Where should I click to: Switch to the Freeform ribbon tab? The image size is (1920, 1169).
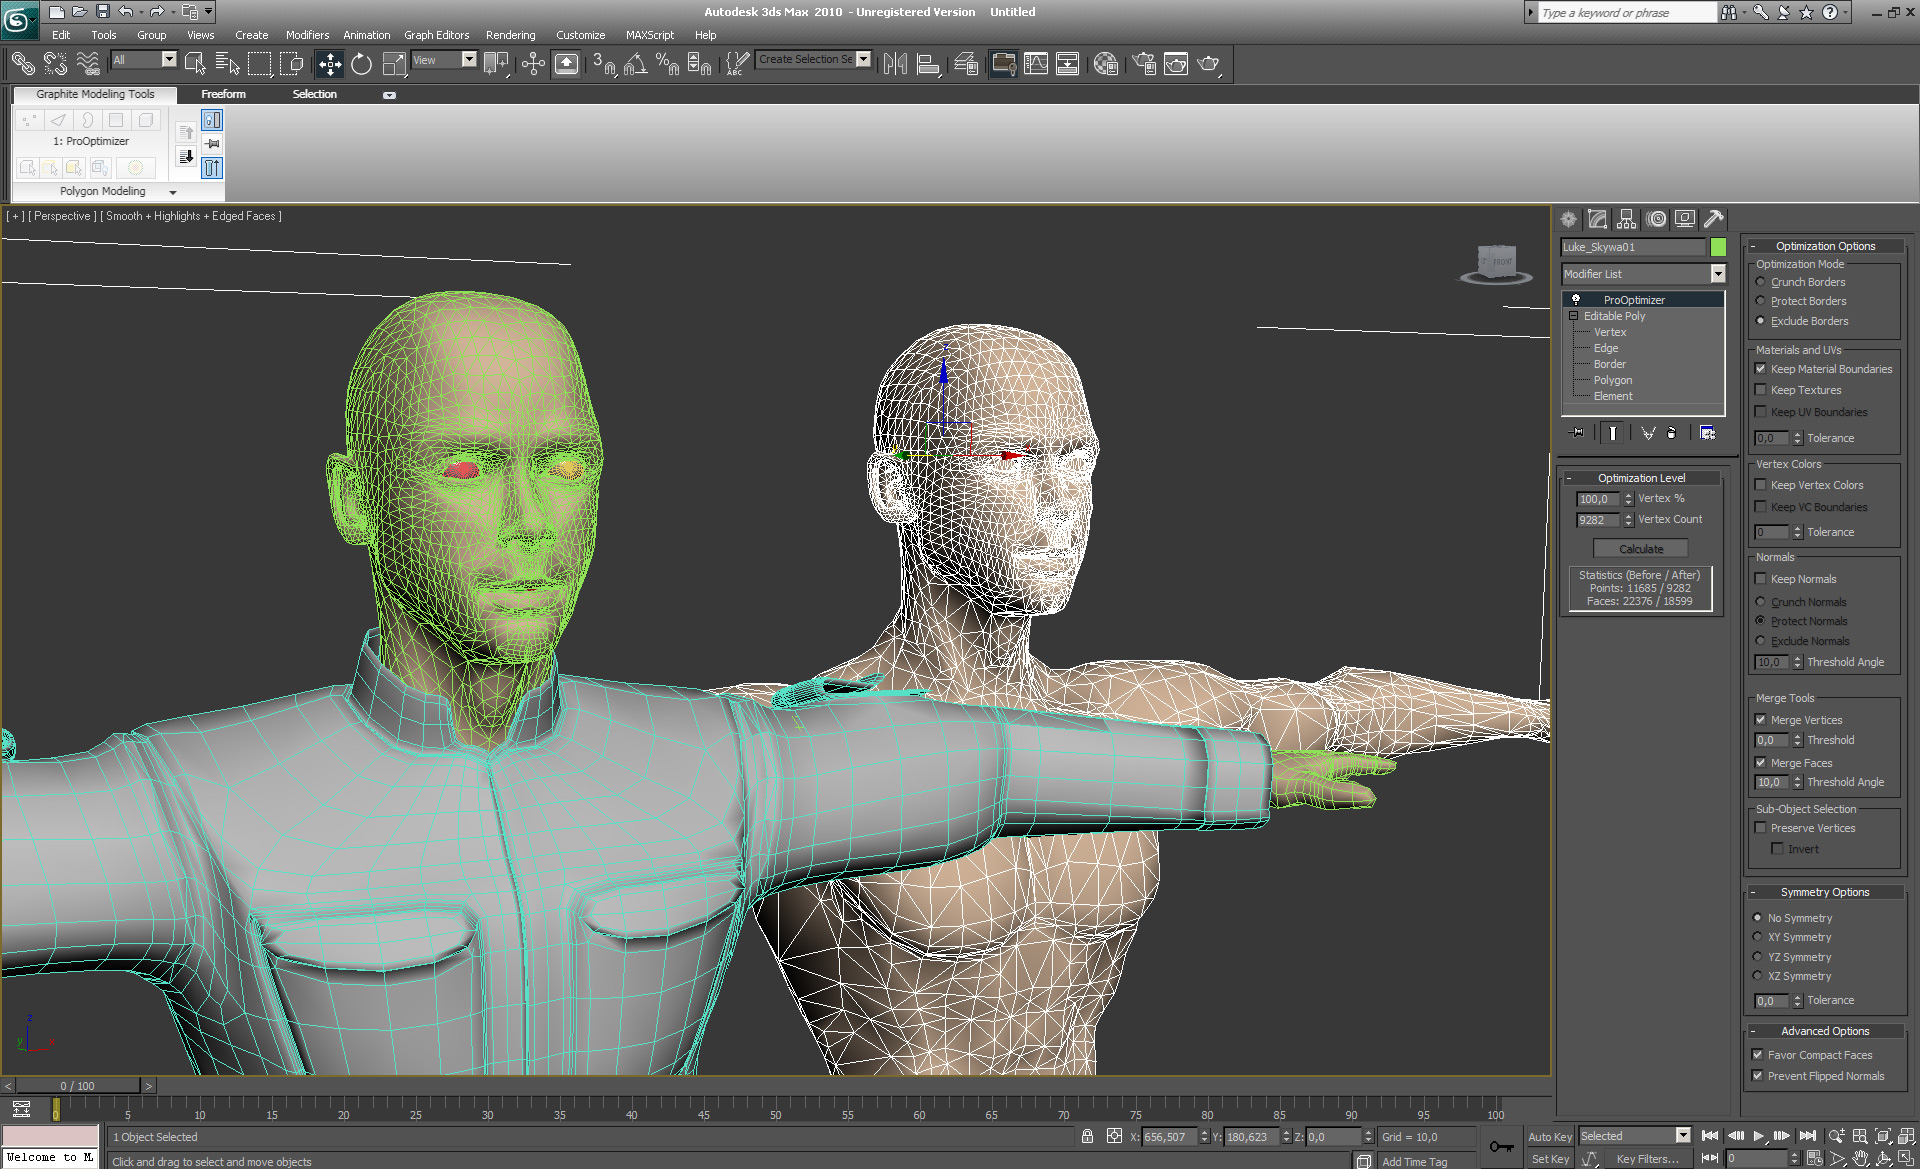[223, 94]
